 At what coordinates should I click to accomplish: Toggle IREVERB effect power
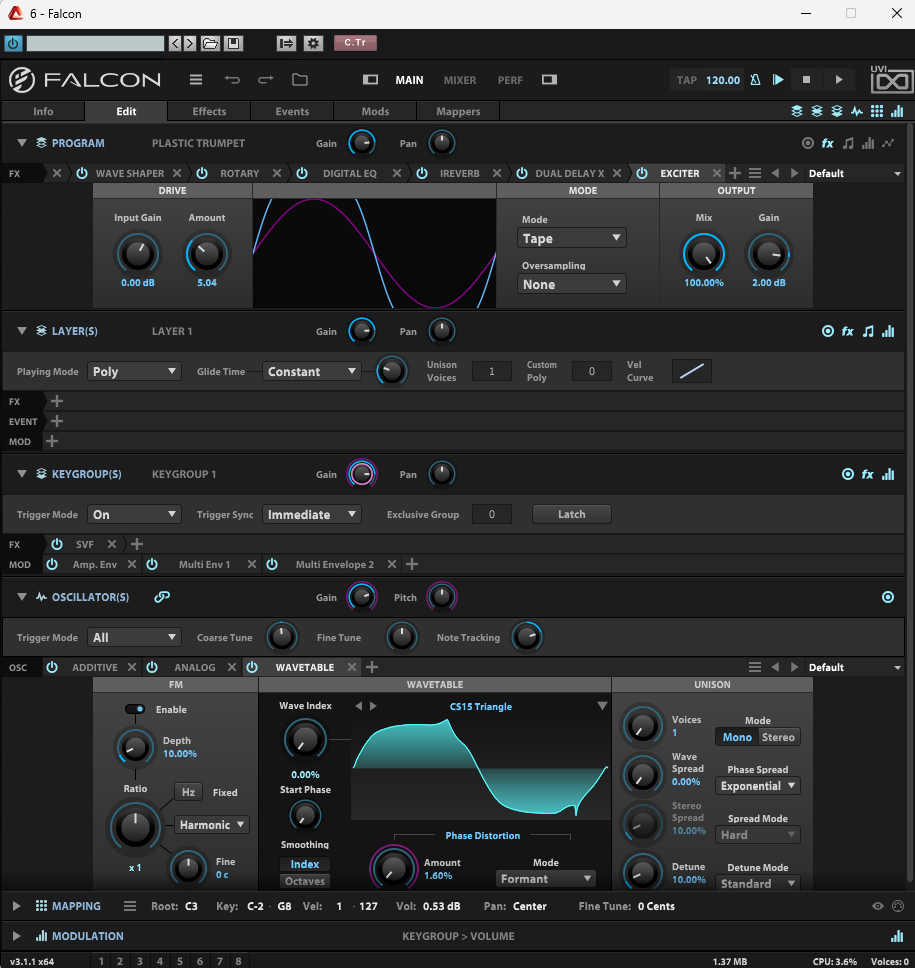click(x=422, y=173)
